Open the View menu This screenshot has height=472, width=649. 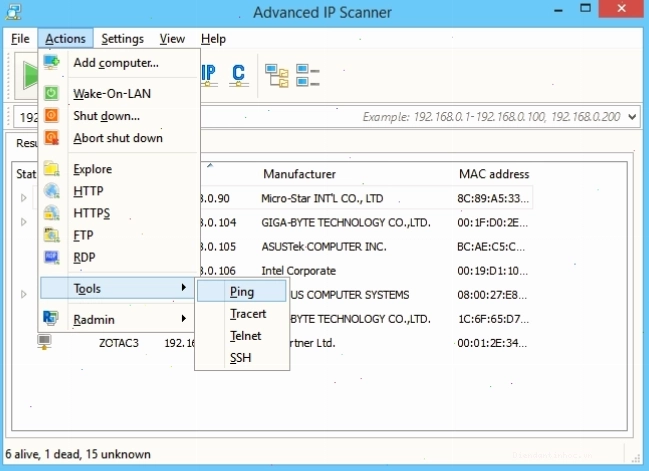tap(172, 39)
